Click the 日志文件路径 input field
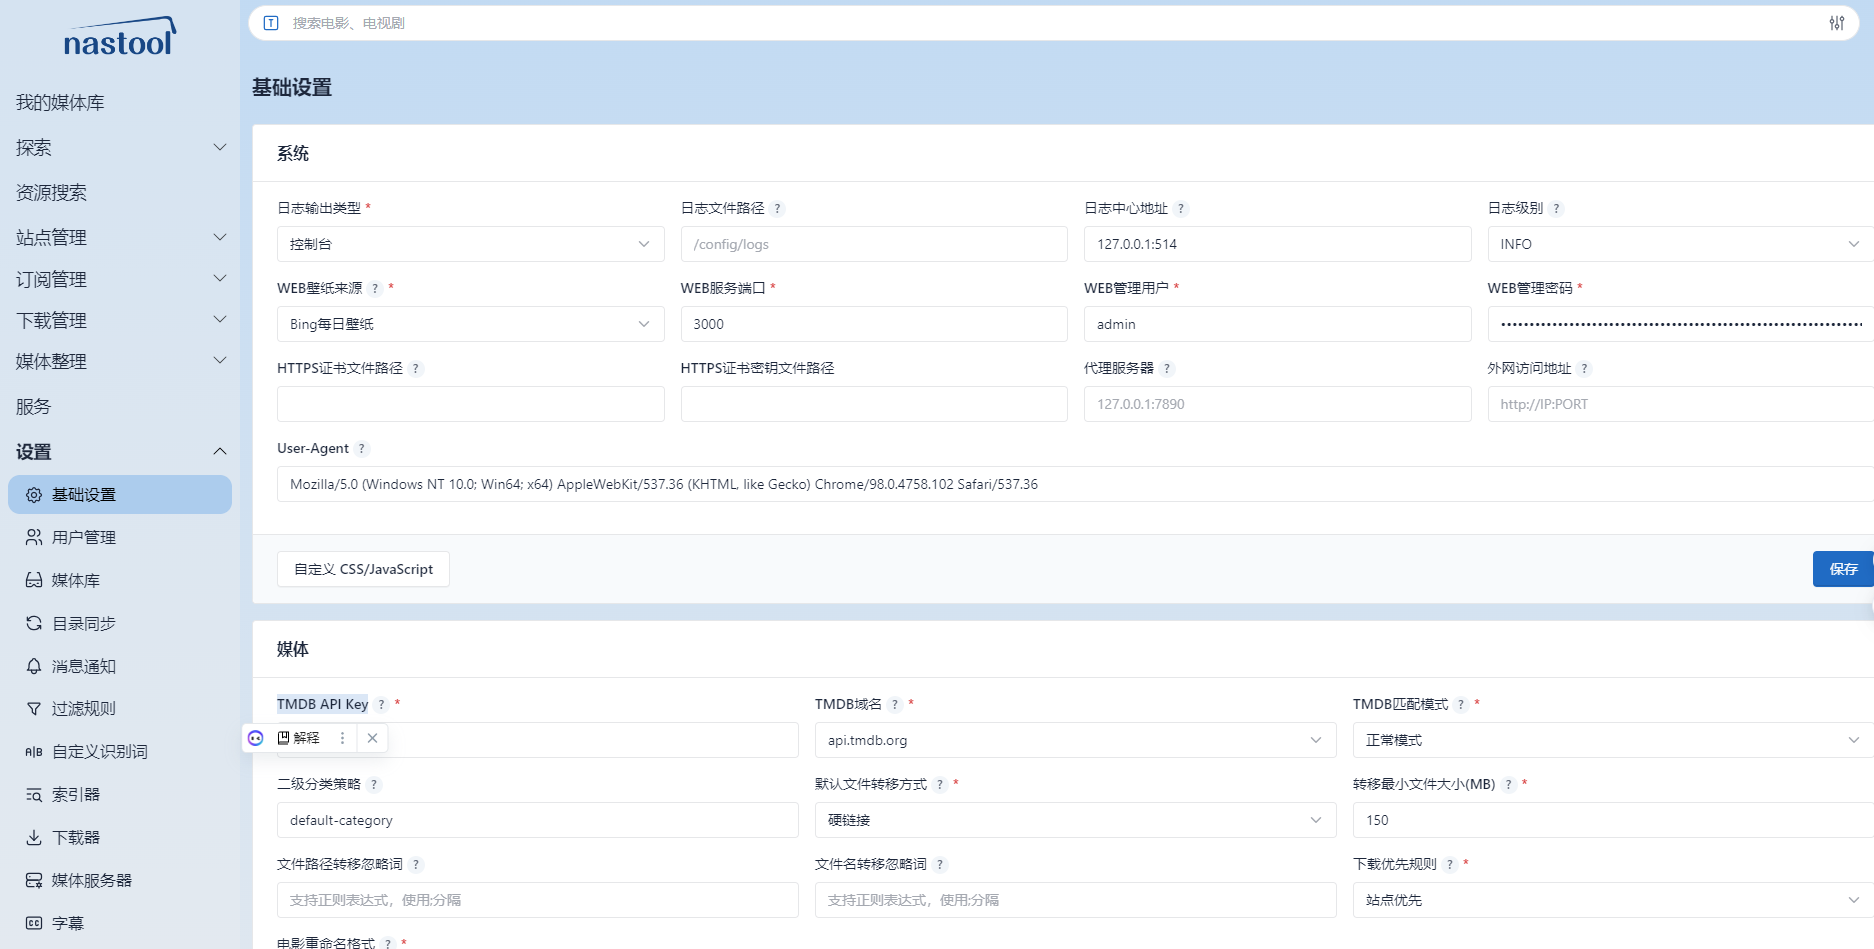The width and height of the screenshot is (1874, 949). (x=874, y=244)
